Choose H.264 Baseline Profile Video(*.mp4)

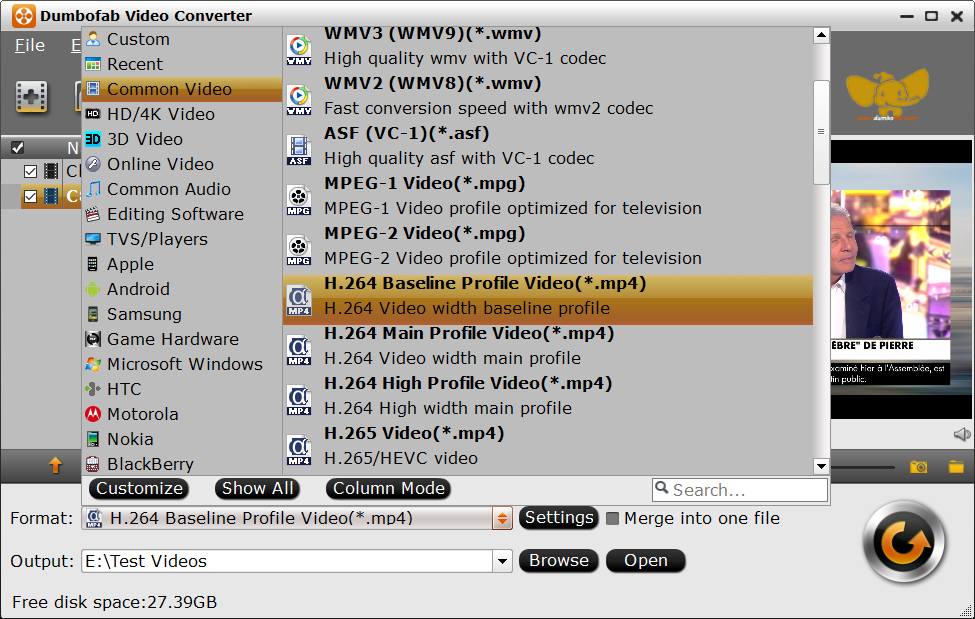point(548,300)
